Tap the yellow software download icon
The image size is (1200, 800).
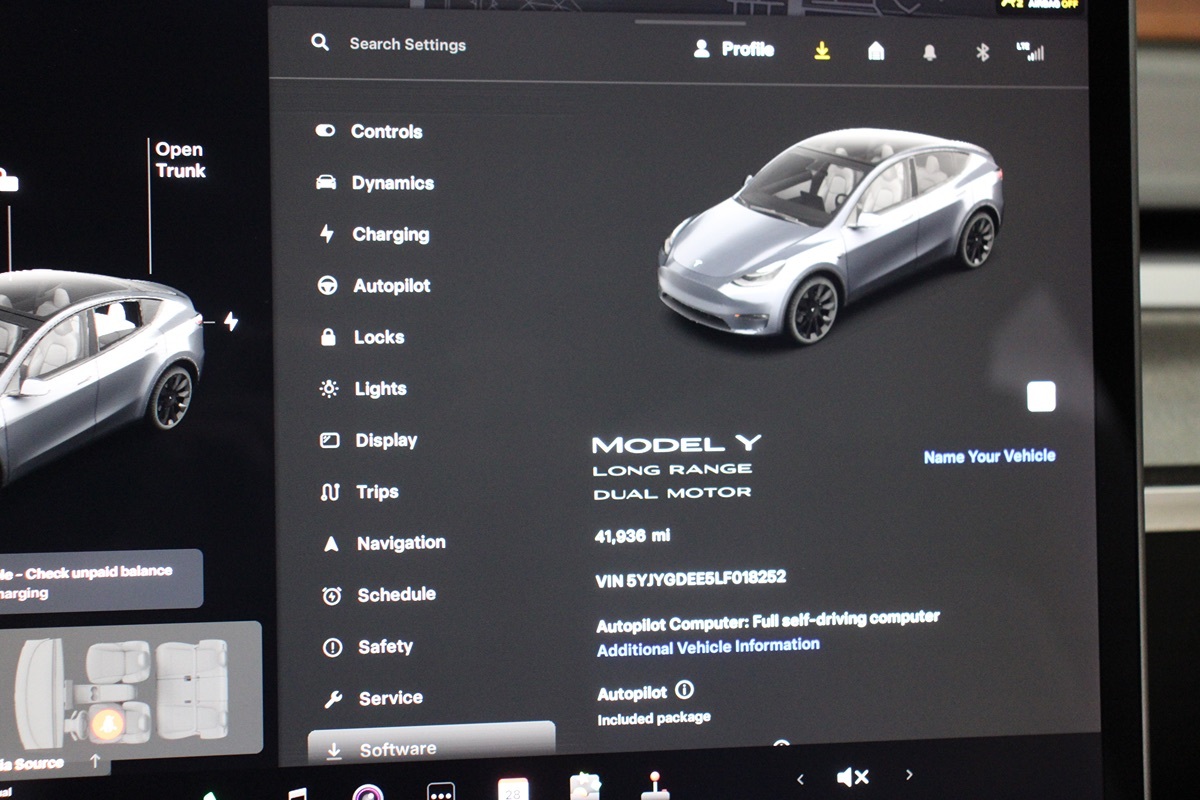[x=822, y=51]
